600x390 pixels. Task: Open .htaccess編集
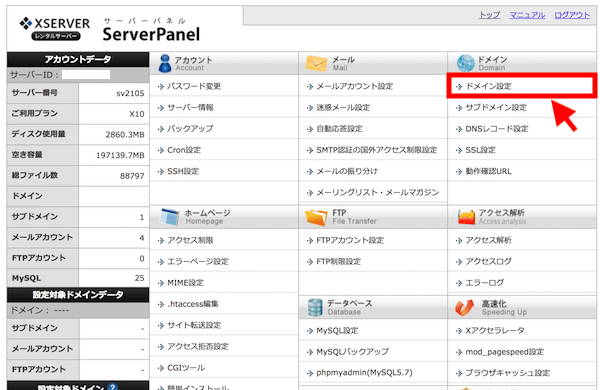click(192, 304)
